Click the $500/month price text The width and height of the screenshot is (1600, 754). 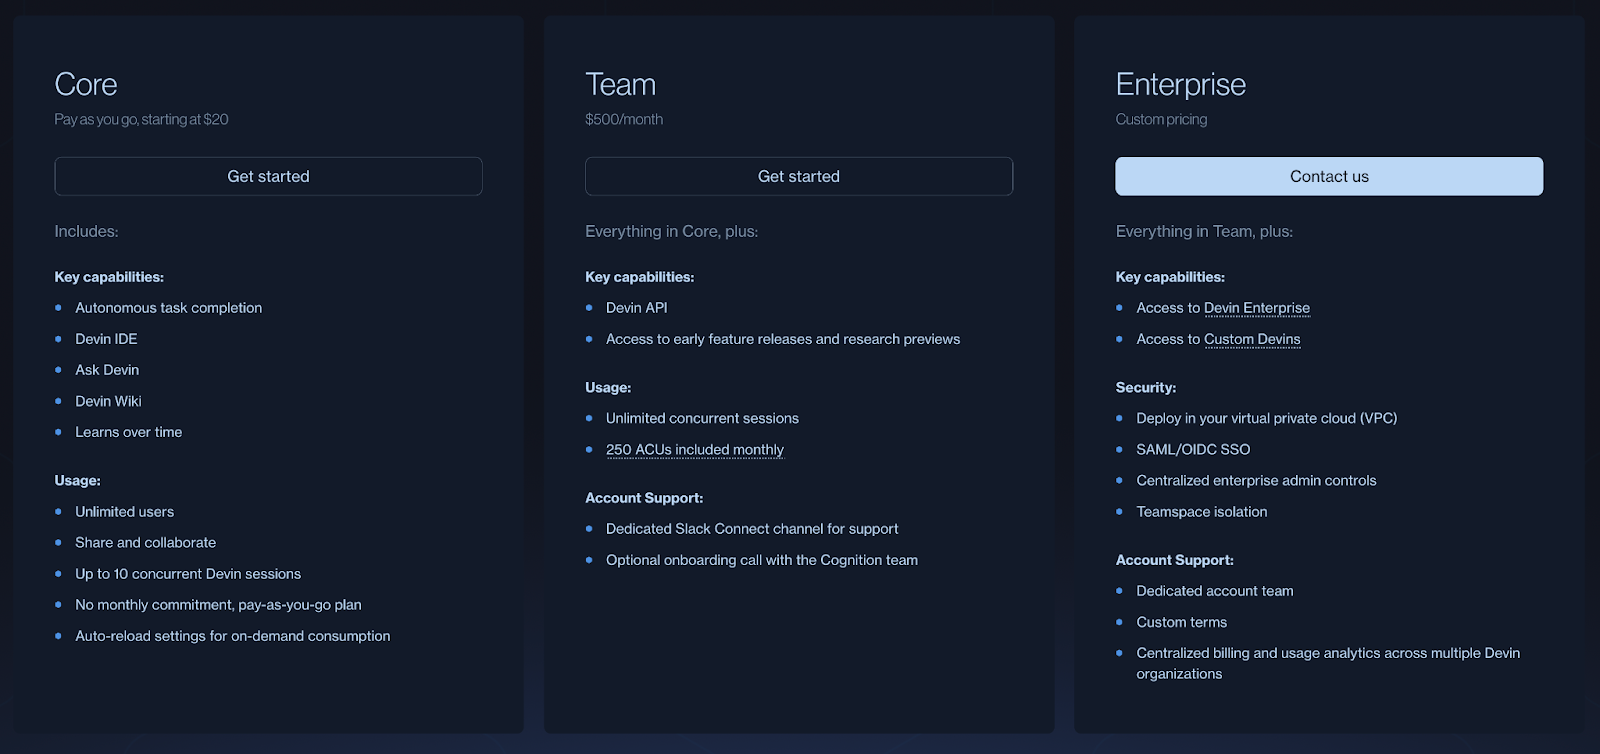[x=624, y=119]
